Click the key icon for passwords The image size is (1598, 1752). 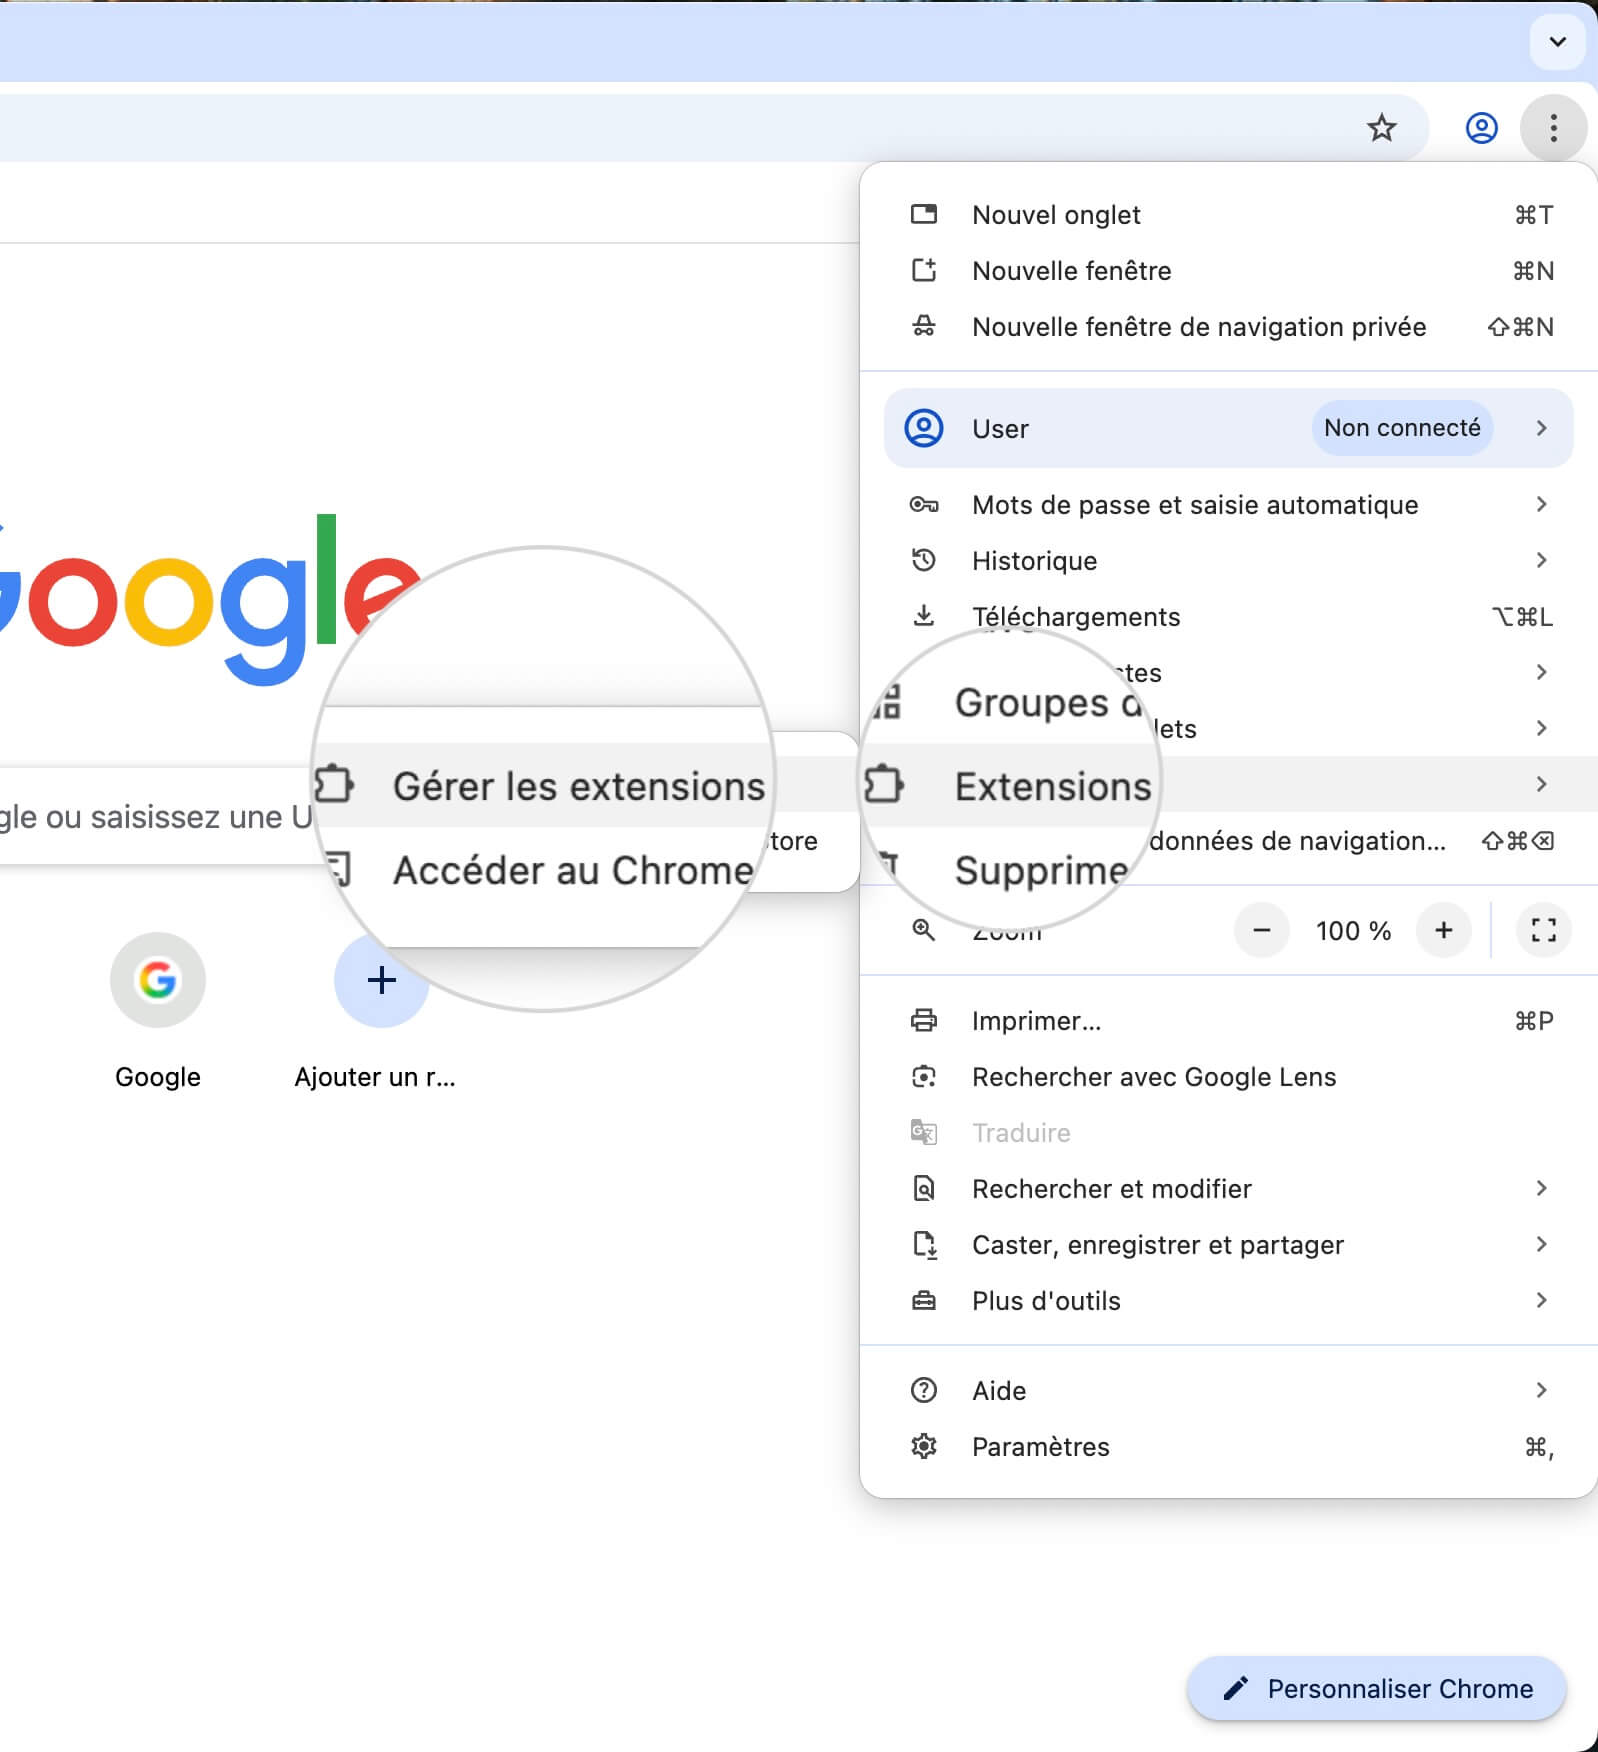[924, 504]
